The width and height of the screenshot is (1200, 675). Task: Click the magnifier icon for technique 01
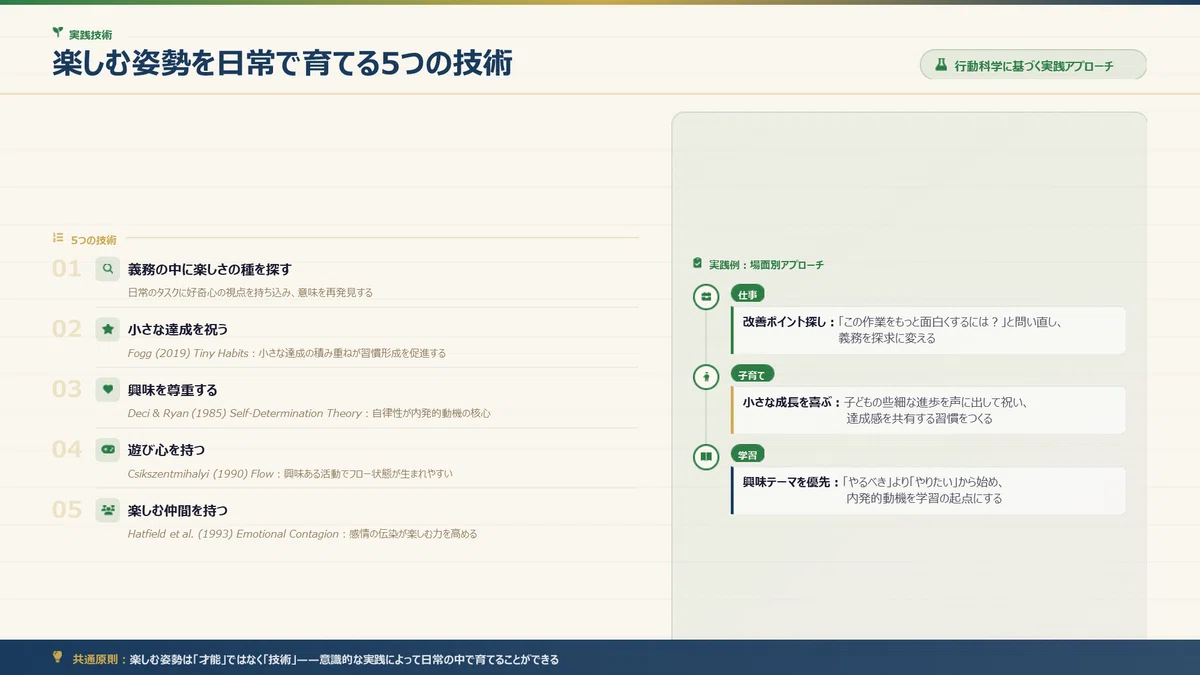(x=108, y=269)
